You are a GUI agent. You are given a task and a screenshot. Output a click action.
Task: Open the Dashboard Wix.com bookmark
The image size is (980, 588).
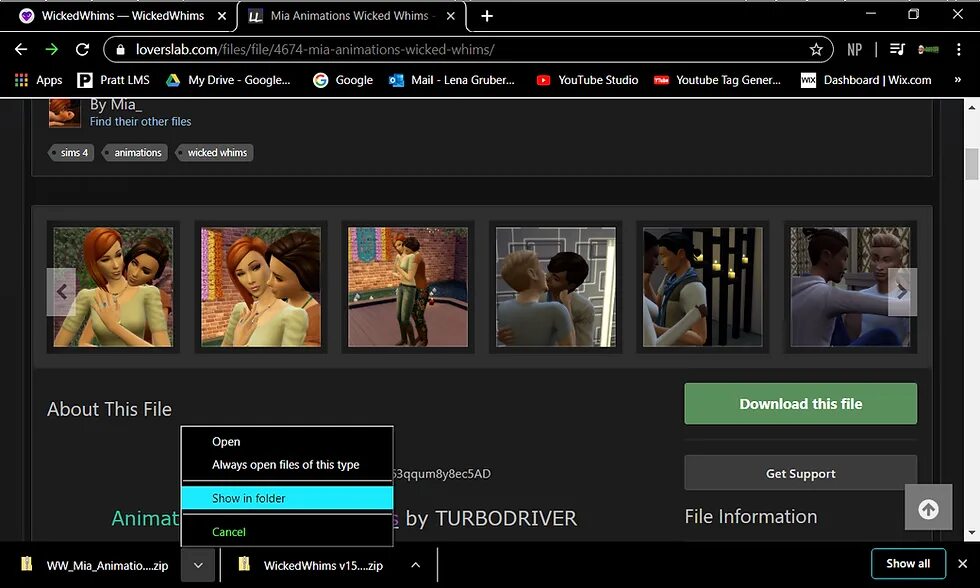866,80
